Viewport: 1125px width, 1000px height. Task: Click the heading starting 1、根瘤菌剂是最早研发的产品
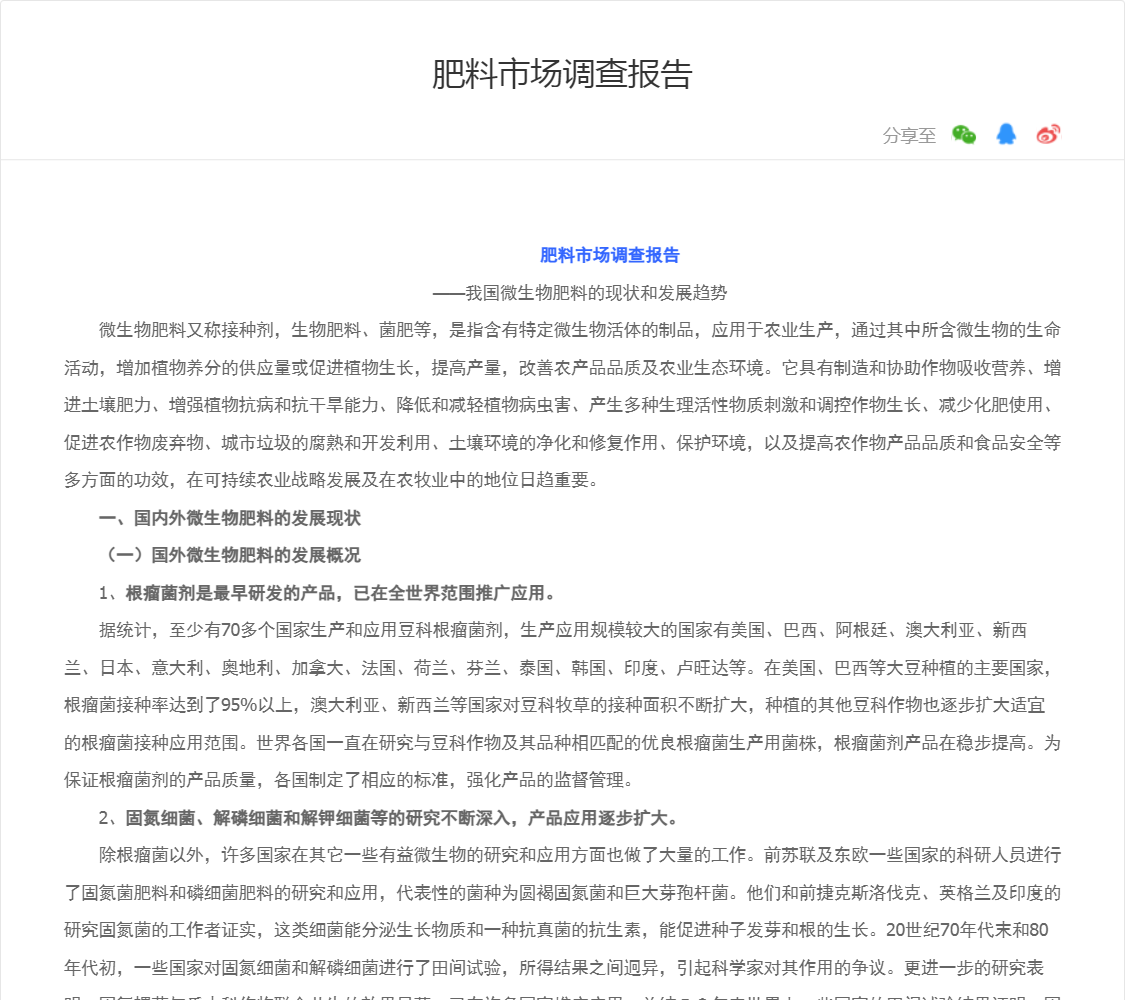[x=329, y=593]
